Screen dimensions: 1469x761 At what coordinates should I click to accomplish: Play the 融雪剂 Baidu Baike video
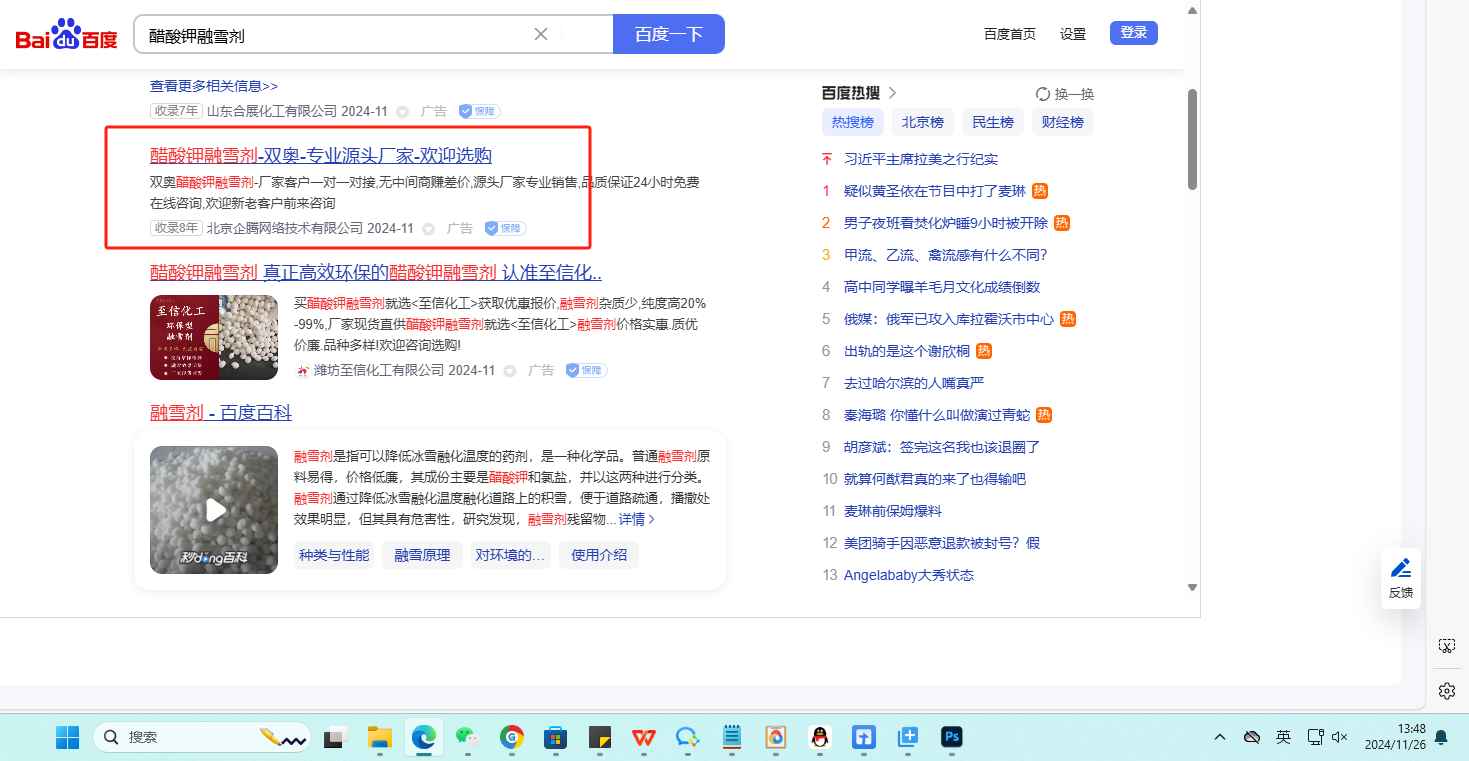pyautogui.click(x=214, y=510)
